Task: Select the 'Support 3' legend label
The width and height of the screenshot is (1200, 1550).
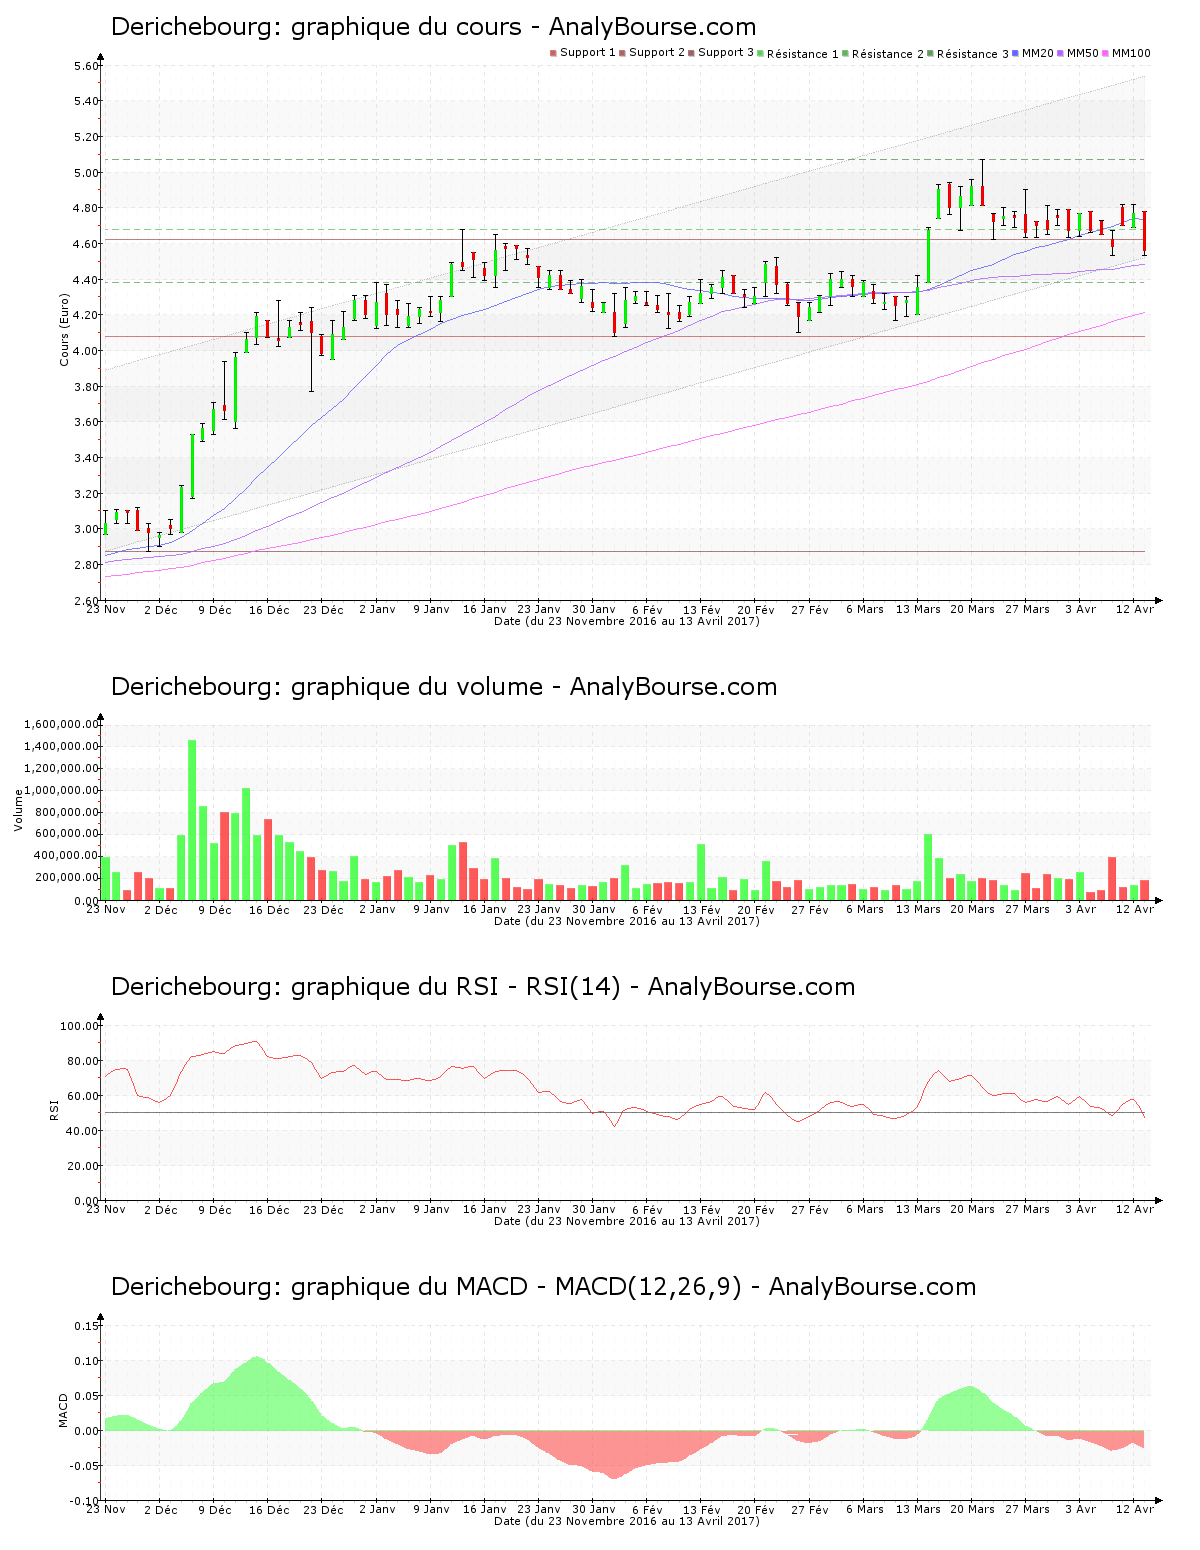Action: [x=726, y=53]
